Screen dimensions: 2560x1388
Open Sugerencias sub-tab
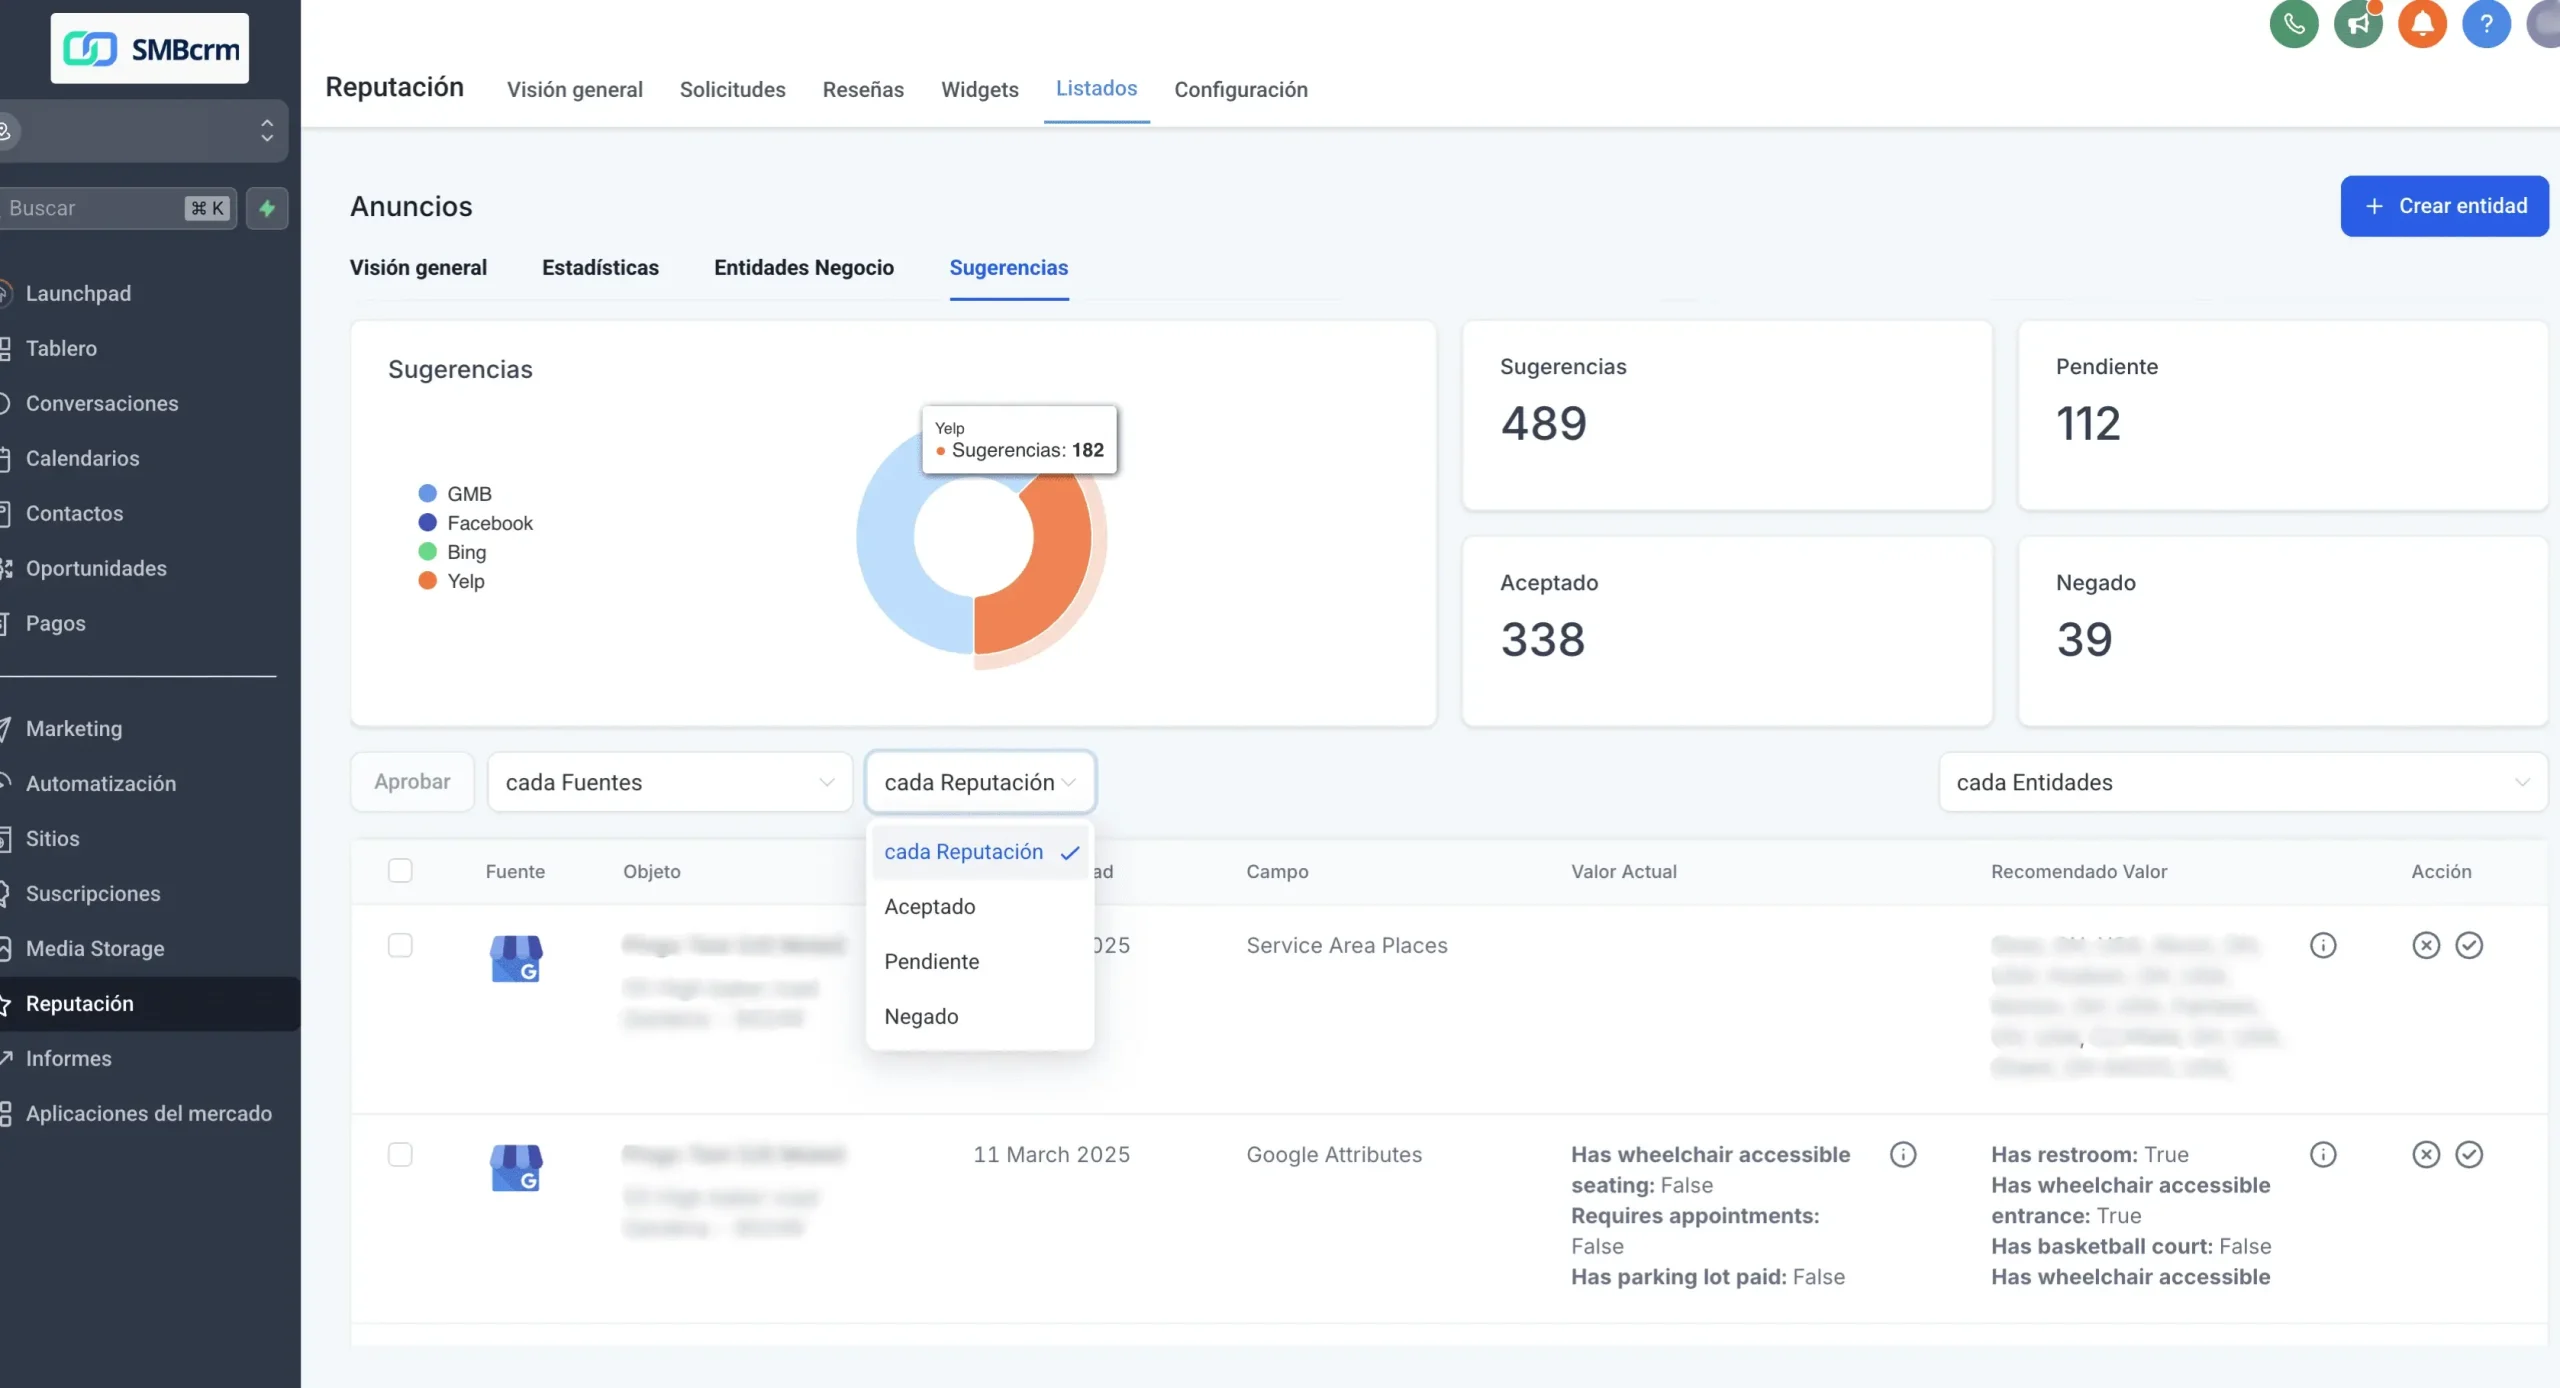pyautogui.click(x=1009, y=267)
